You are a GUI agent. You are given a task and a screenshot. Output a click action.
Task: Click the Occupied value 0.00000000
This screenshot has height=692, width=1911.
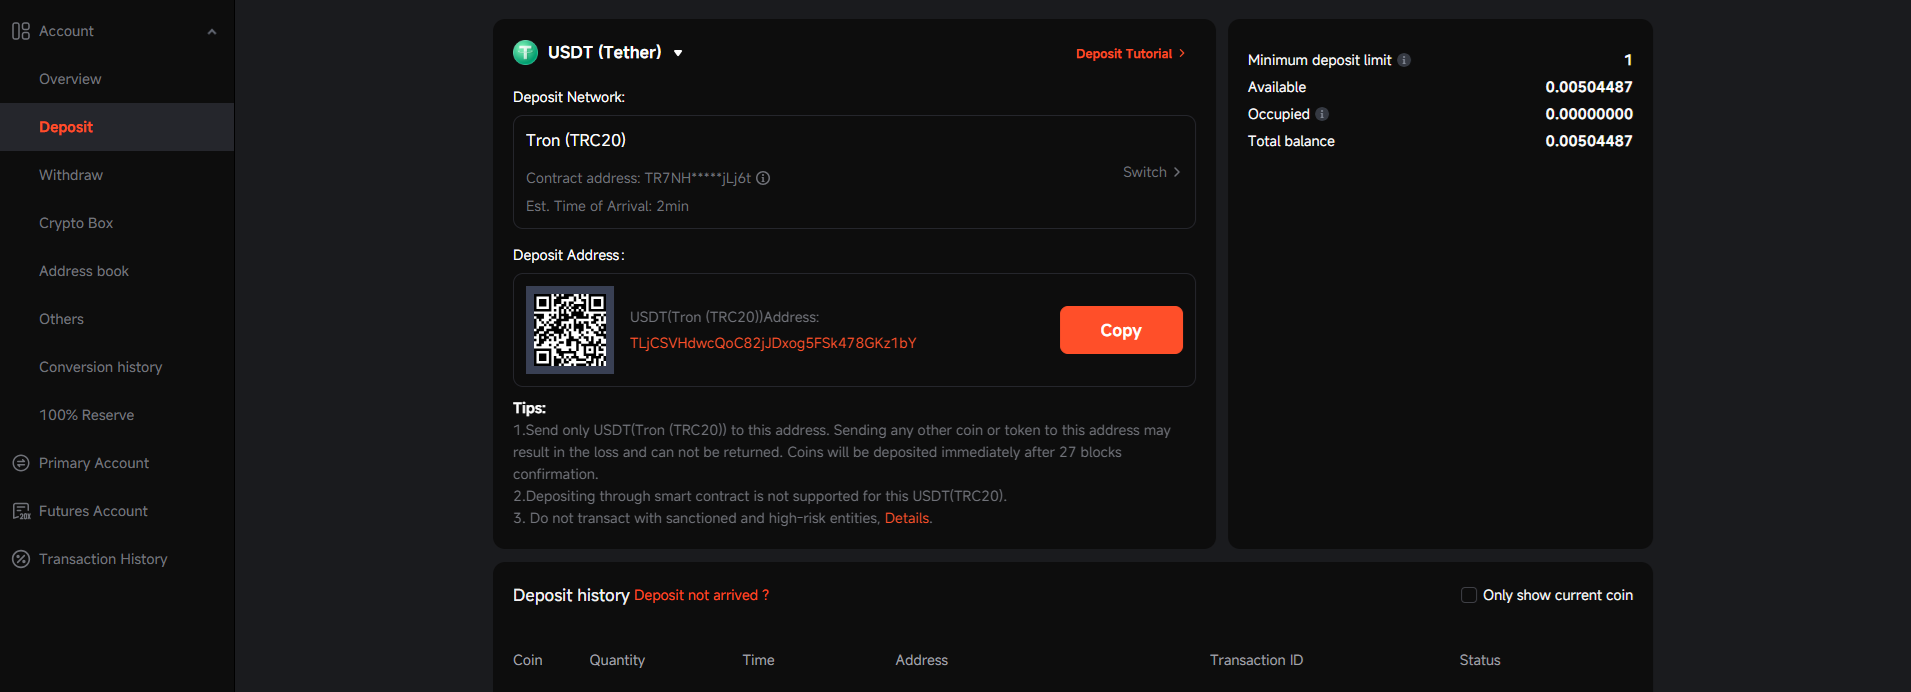pyautogui.click(x=1589, y=114)
